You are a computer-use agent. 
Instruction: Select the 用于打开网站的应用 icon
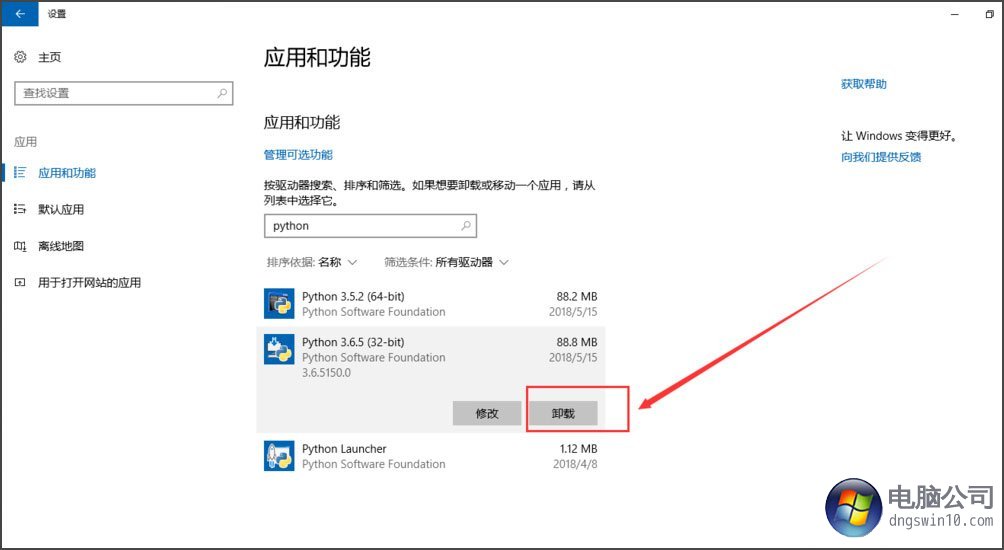[x=20, y=282]
